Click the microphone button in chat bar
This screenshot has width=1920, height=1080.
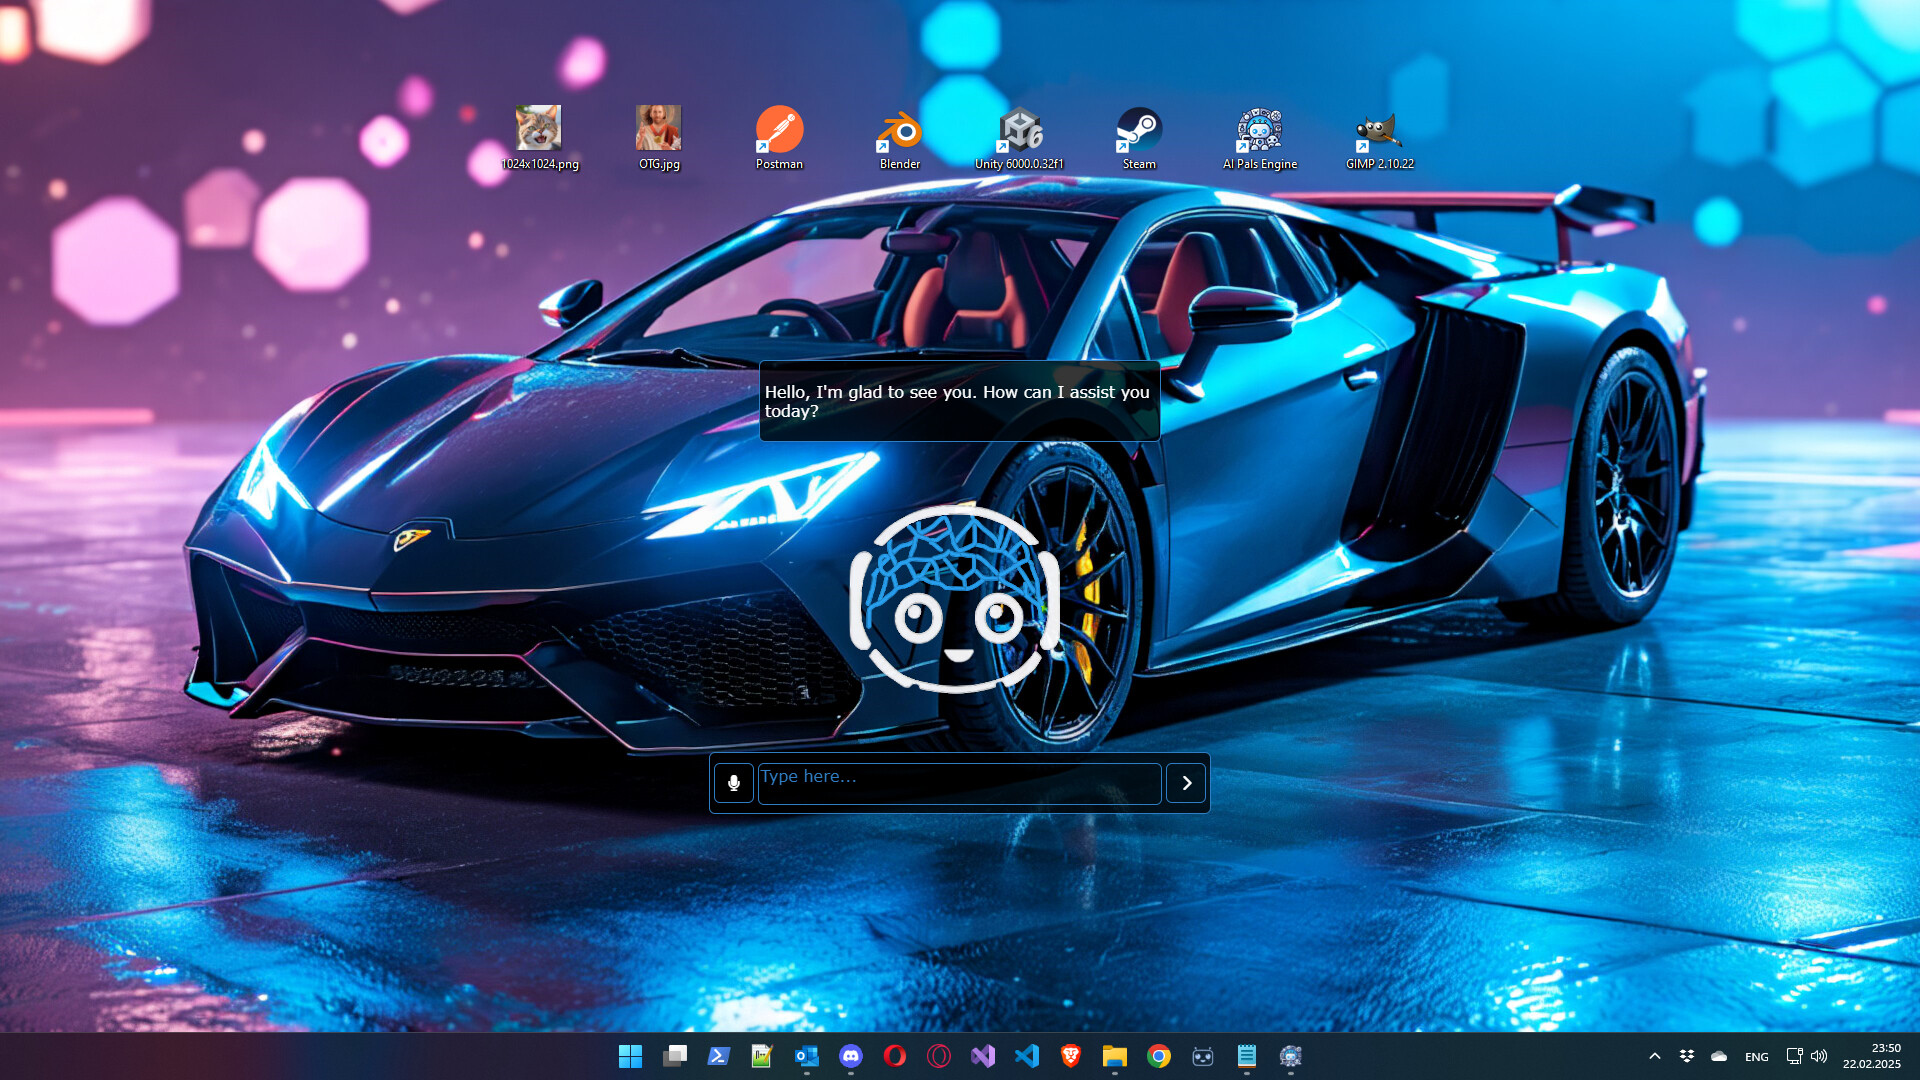click(733, 783)
